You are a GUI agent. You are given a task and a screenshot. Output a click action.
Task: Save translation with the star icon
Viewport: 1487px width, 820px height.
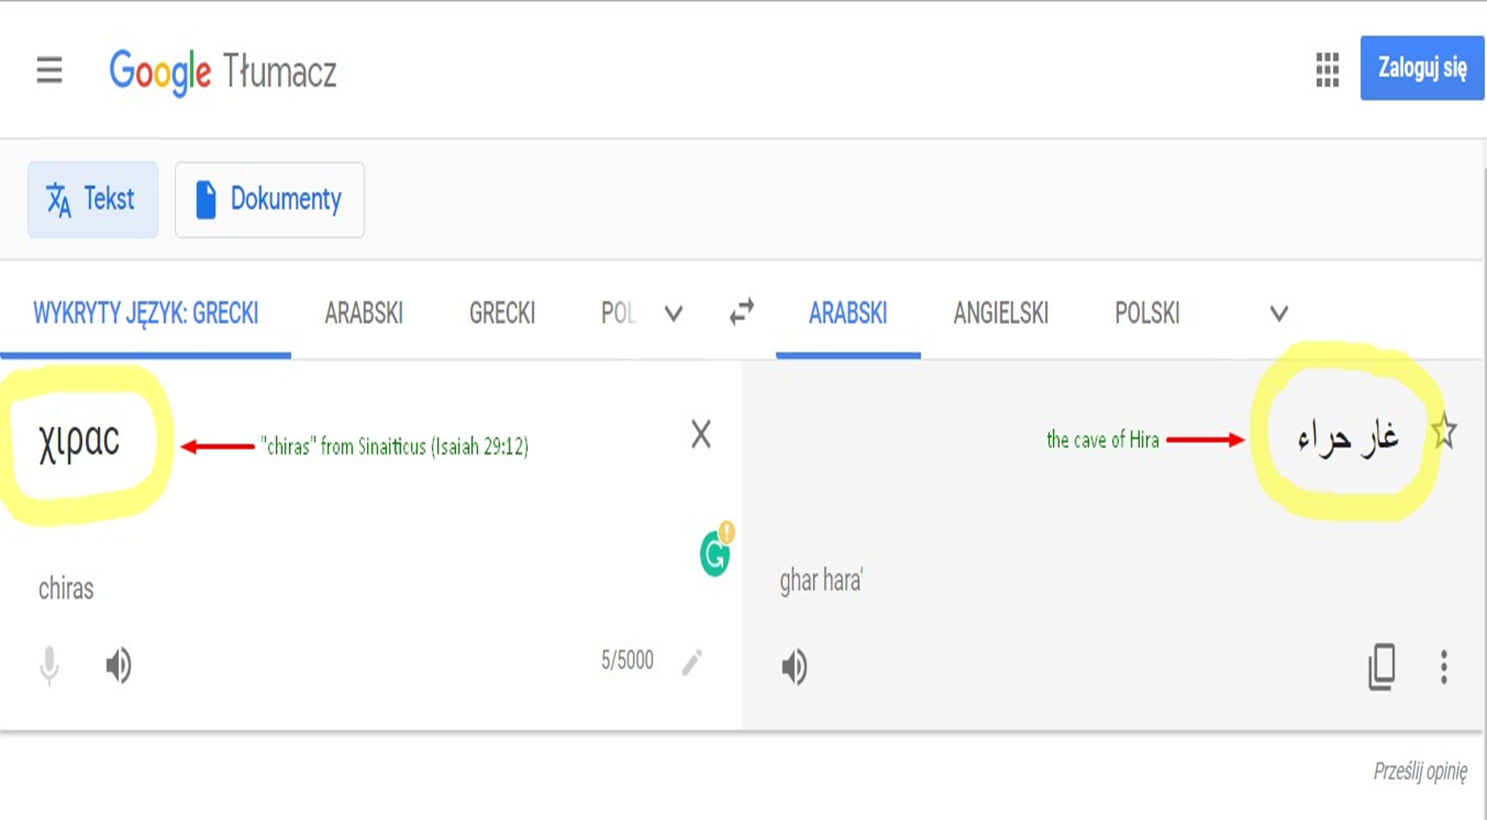(x=1444, y=432)
